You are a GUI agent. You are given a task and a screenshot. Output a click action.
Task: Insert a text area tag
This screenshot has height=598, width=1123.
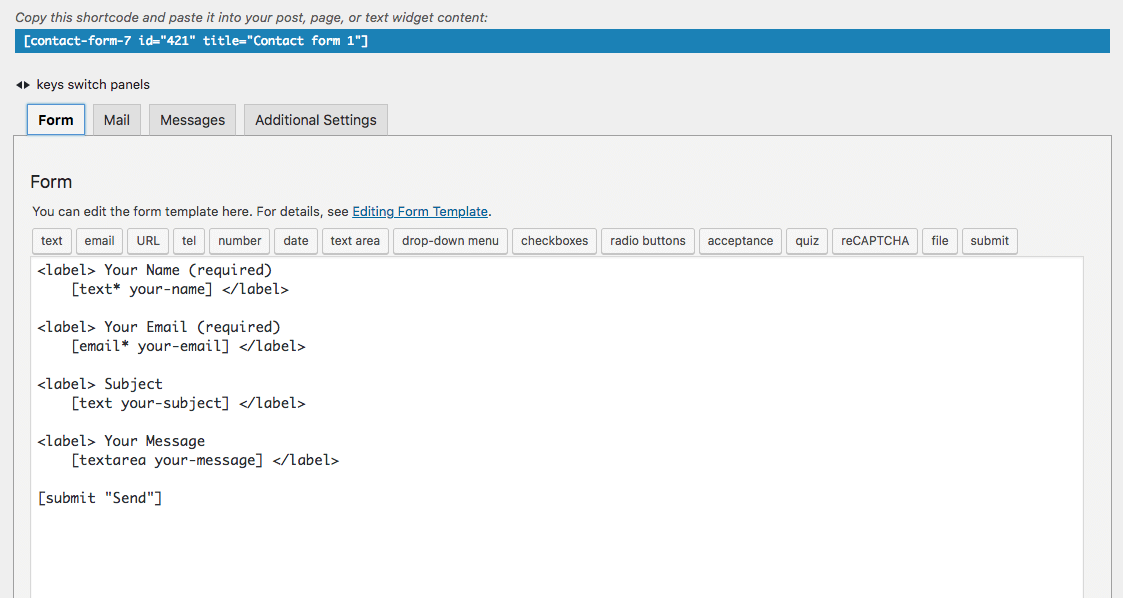click(x=355, y=241)
